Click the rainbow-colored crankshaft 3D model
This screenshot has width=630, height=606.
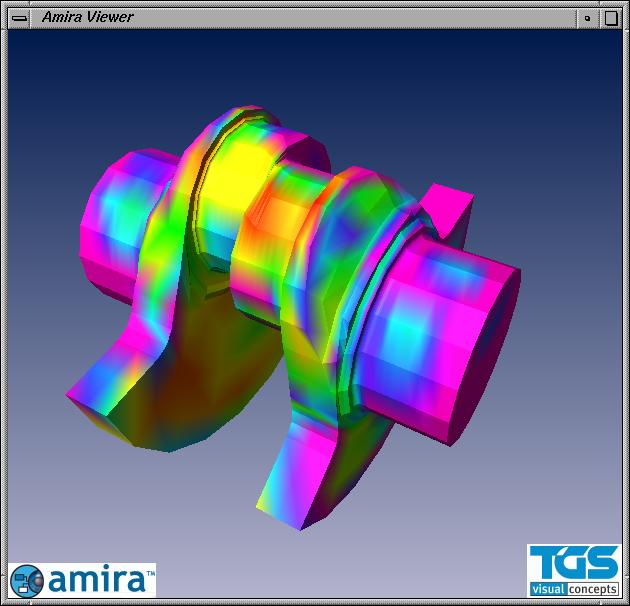click(293, 317)
